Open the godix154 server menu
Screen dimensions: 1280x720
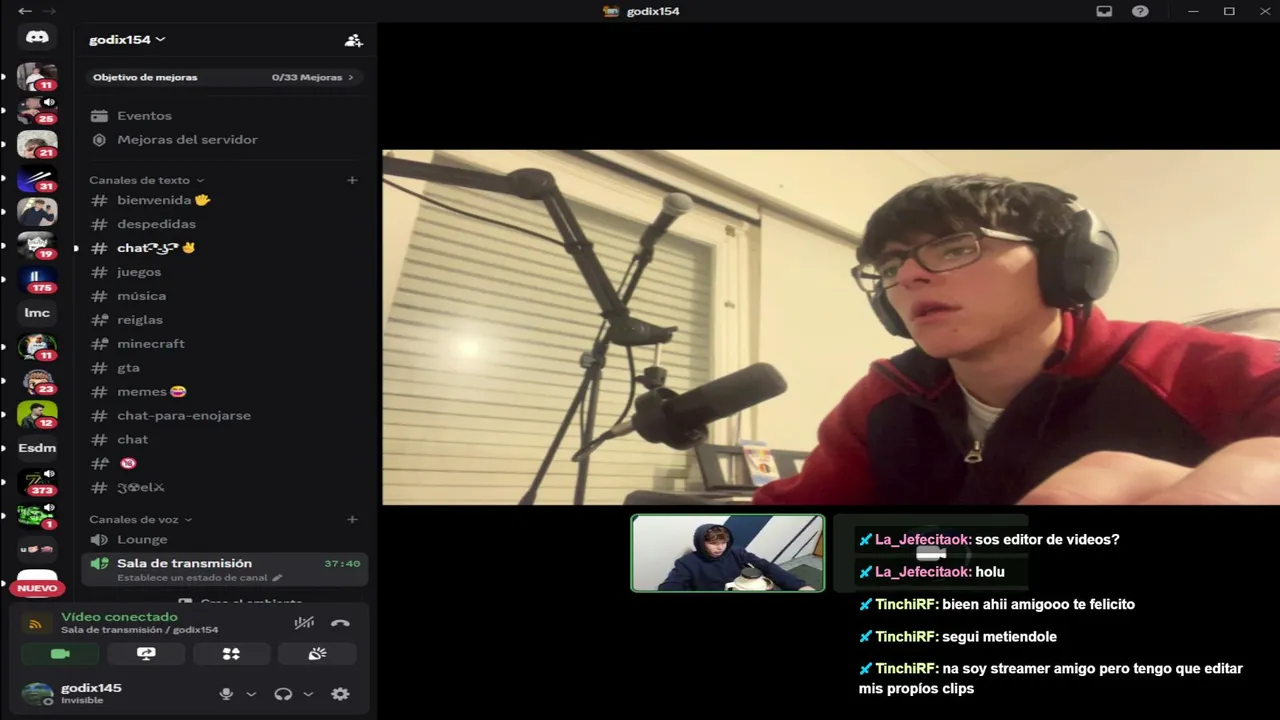coord(127,40)
